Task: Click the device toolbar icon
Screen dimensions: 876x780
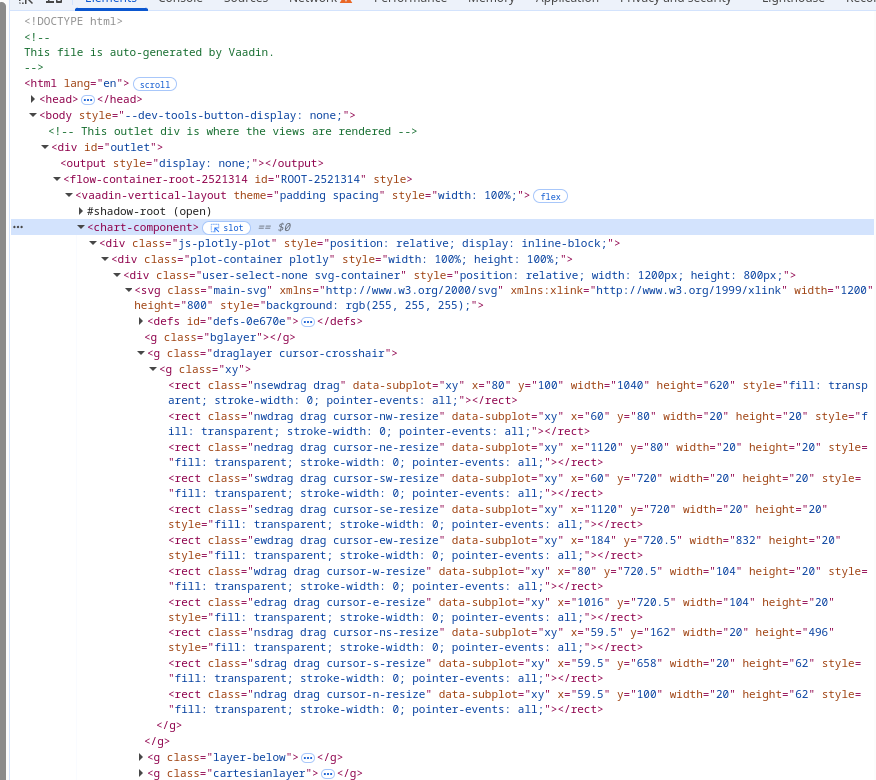Action: 52,3
